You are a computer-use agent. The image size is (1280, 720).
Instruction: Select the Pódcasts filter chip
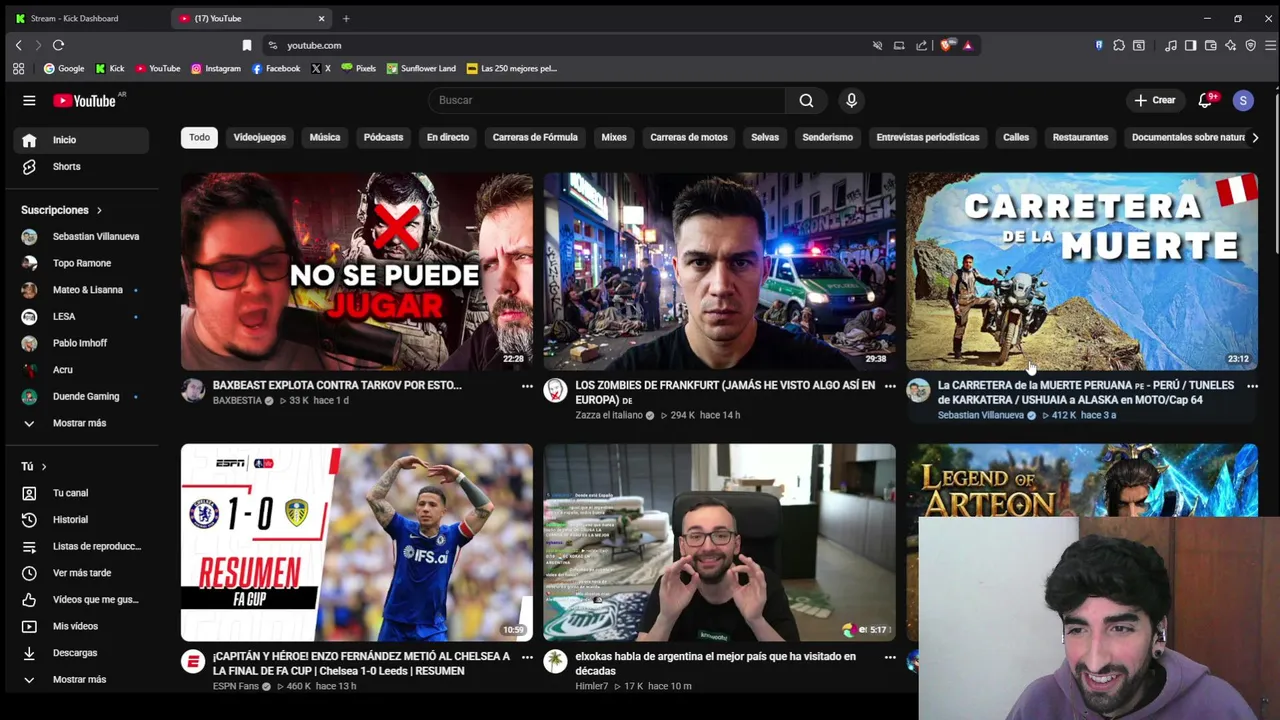[383, 137]
